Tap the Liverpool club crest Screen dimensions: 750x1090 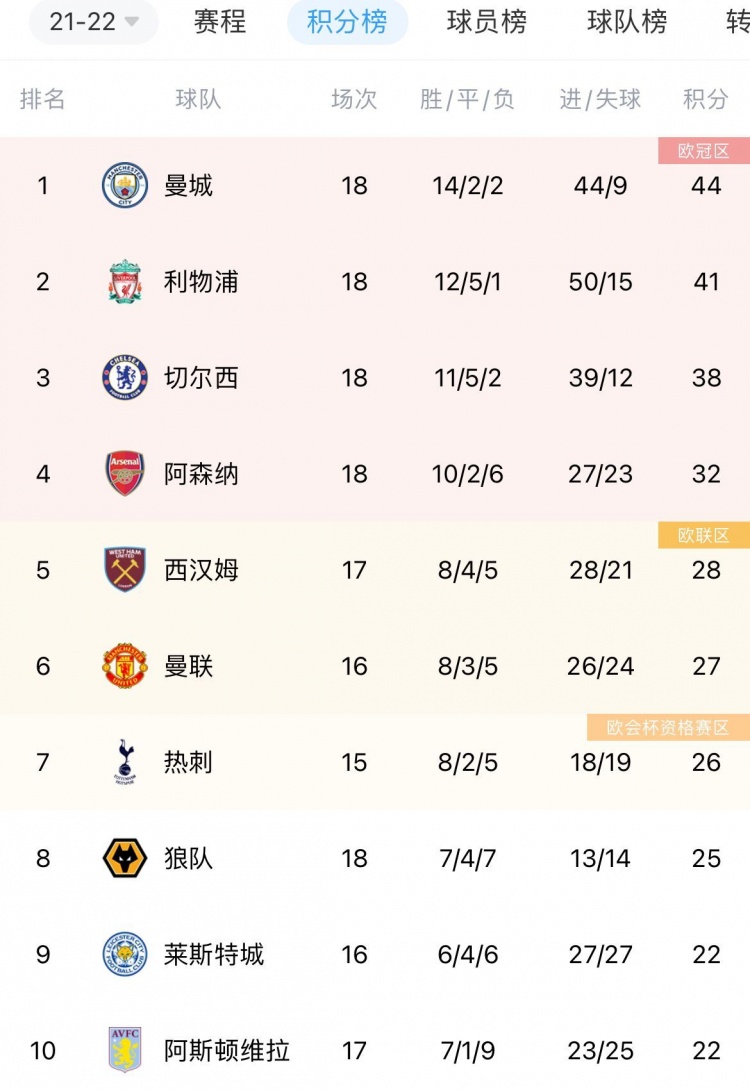click(125, 281)
